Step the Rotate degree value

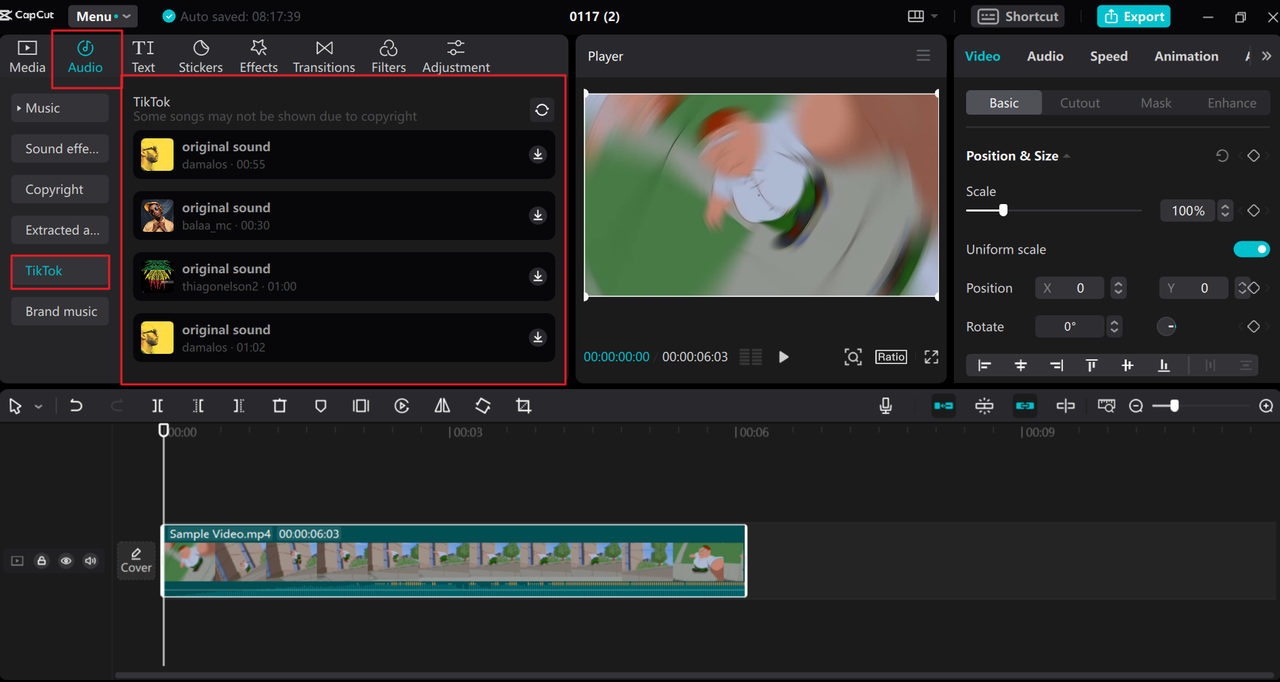click(x=1114, y=327)
